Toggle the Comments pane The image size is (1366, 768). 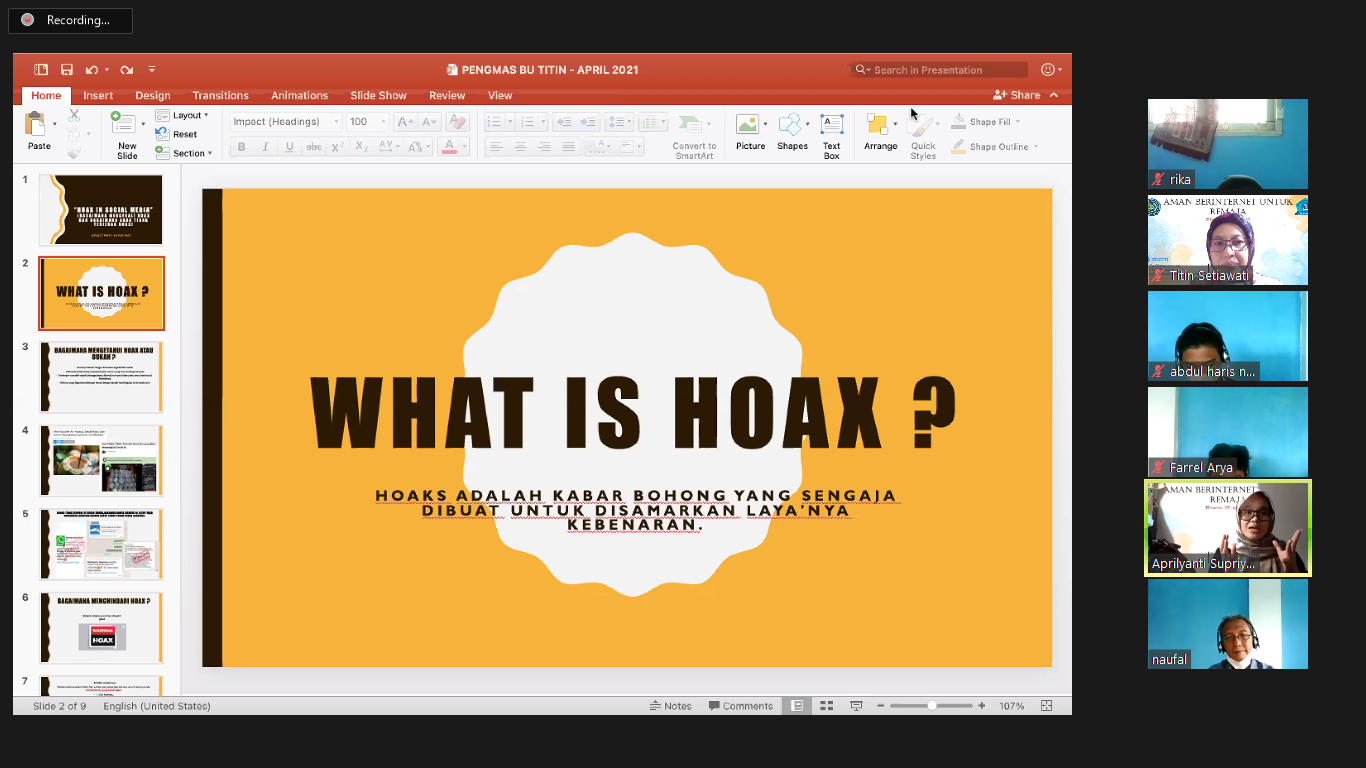(x=741, y=706)
